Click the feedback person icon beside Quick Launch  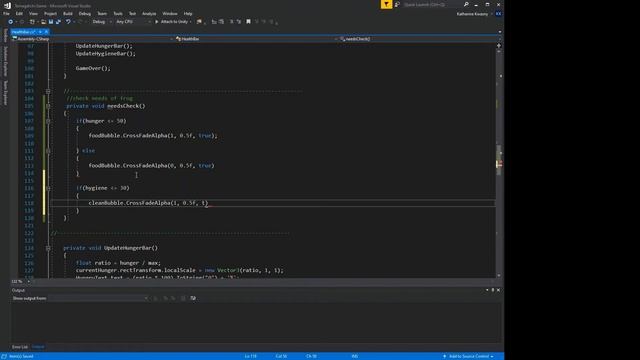(397, 4)
